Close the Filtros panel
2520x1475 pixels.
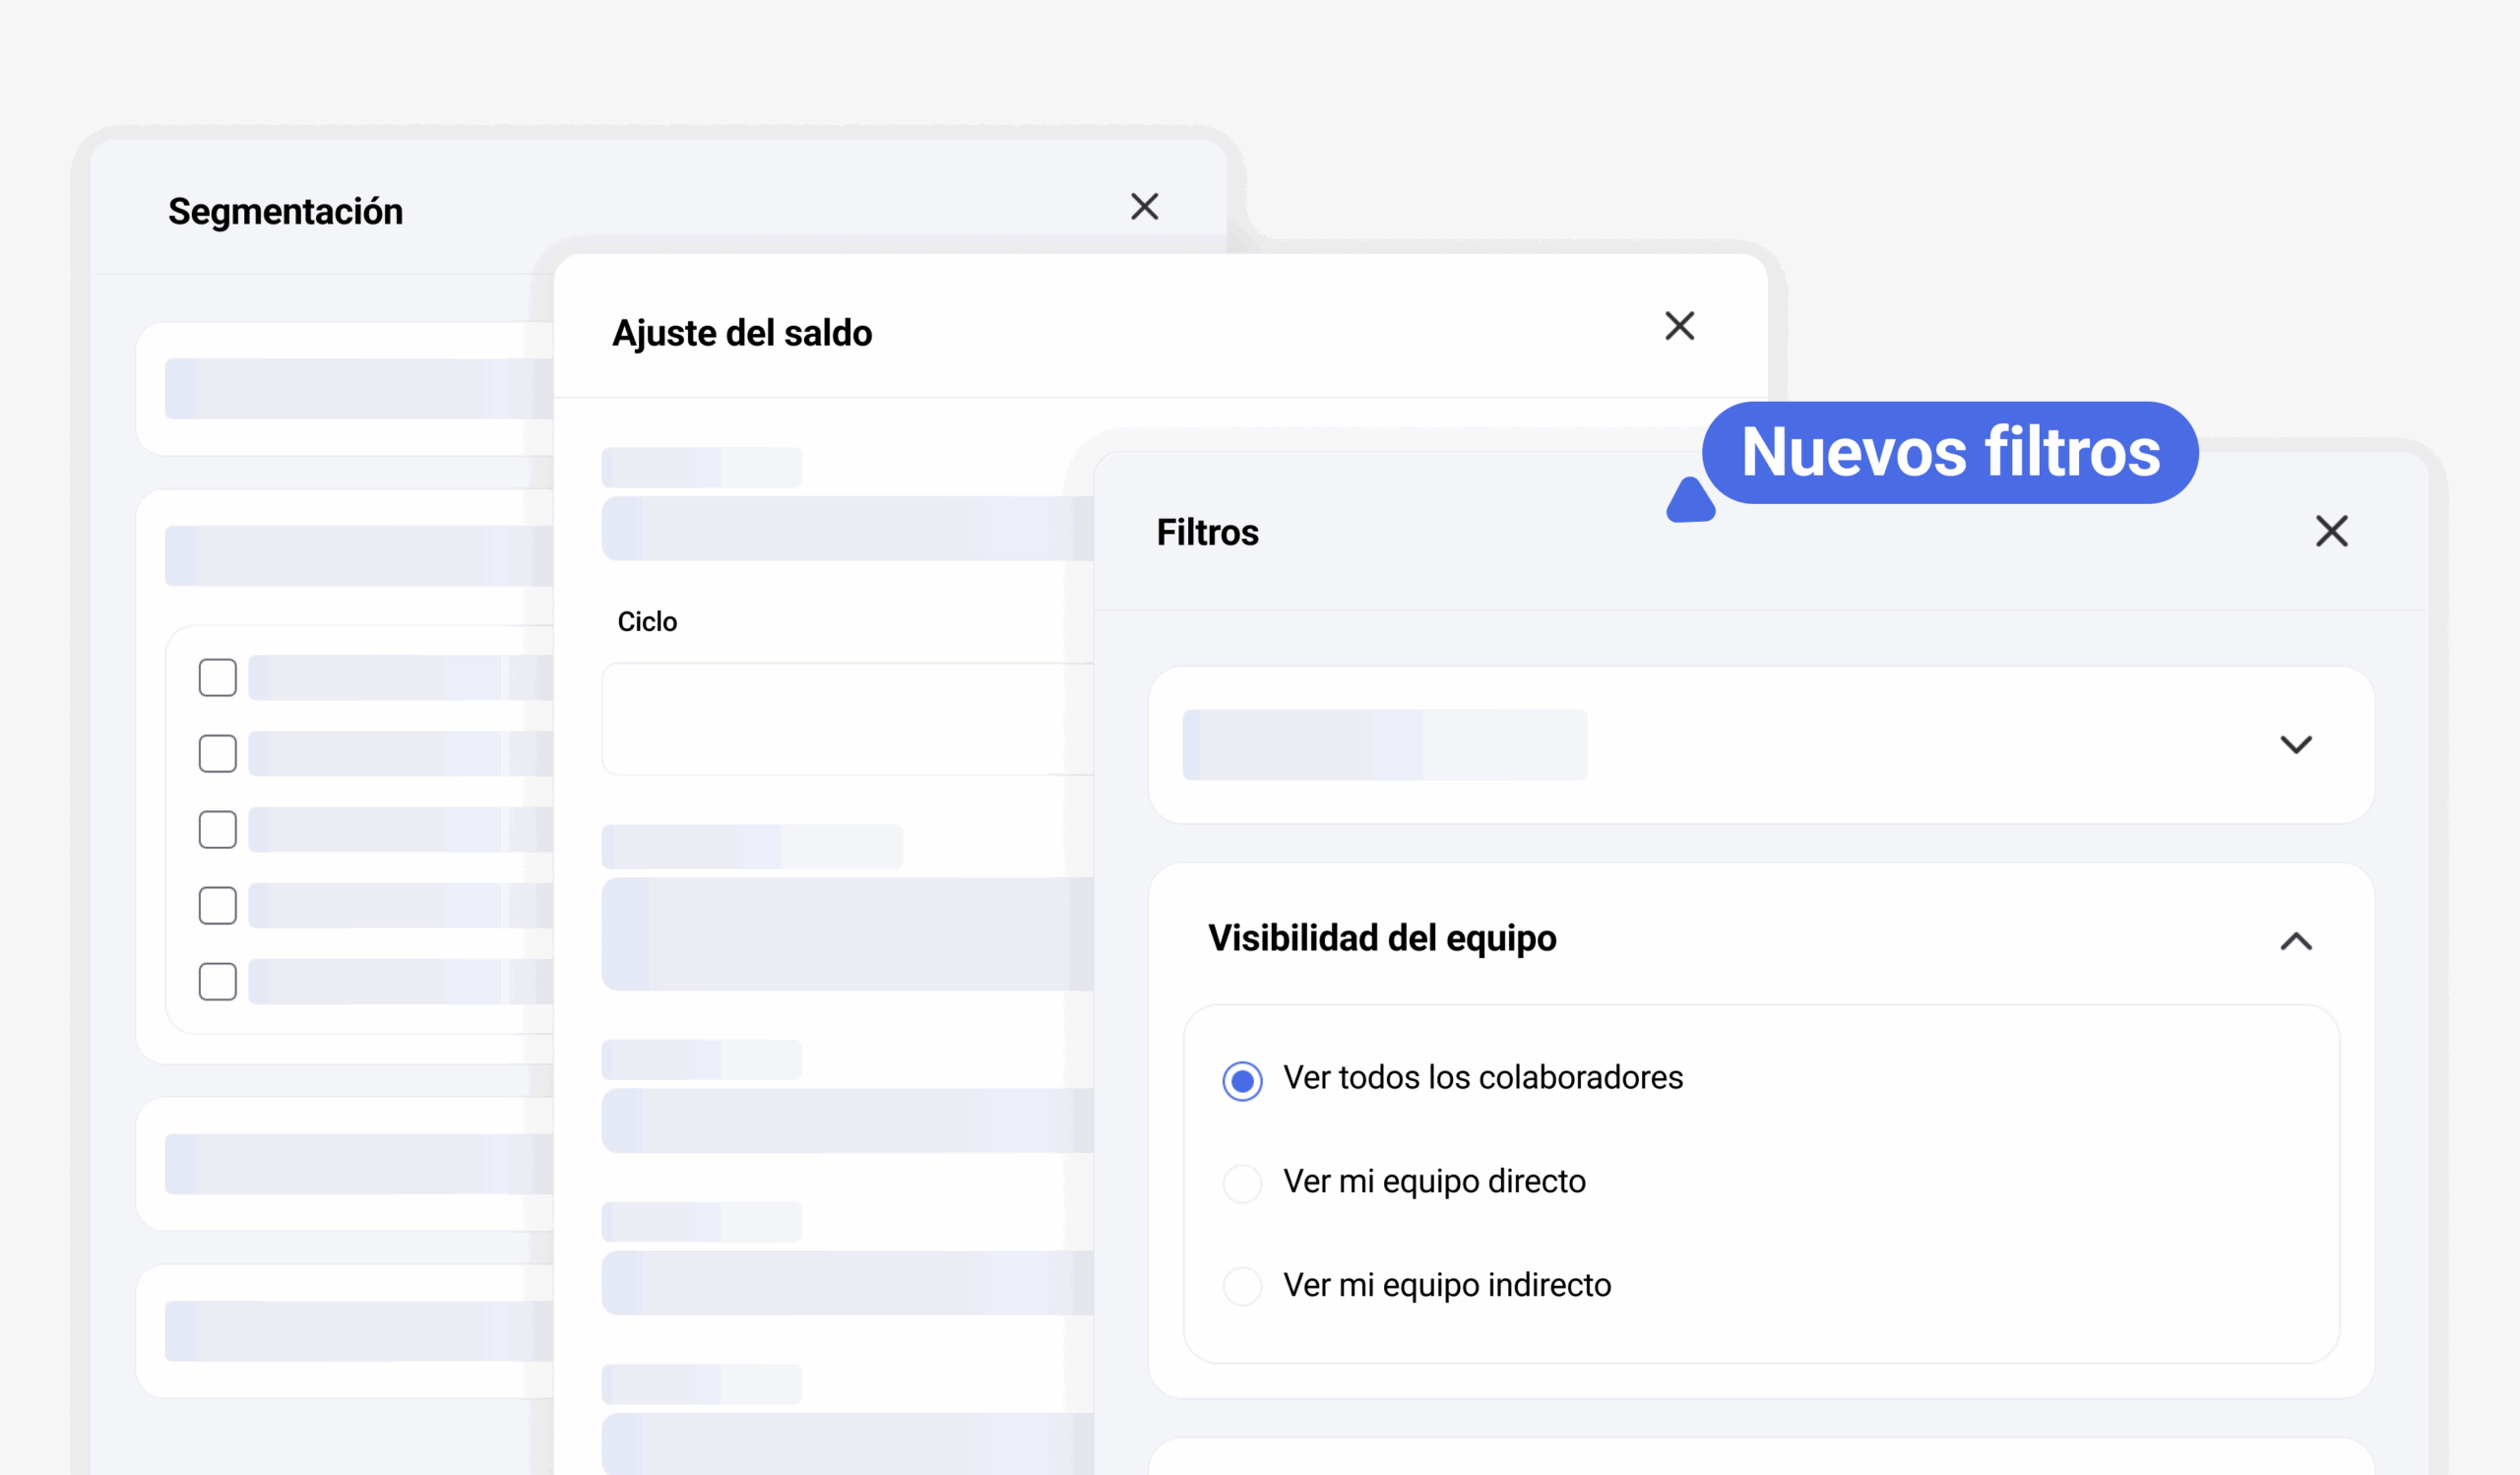(x=2333, y=531)
